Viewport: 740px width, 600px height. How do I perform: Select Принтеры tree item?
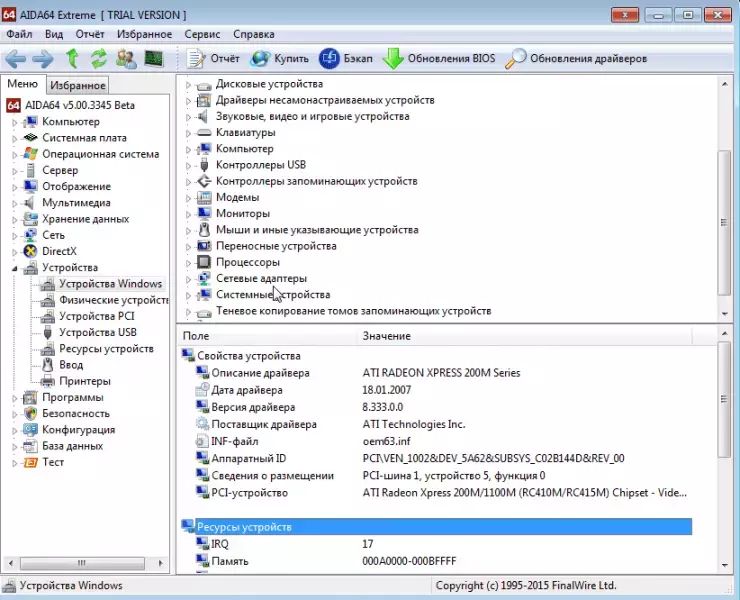tap(84, 381)
